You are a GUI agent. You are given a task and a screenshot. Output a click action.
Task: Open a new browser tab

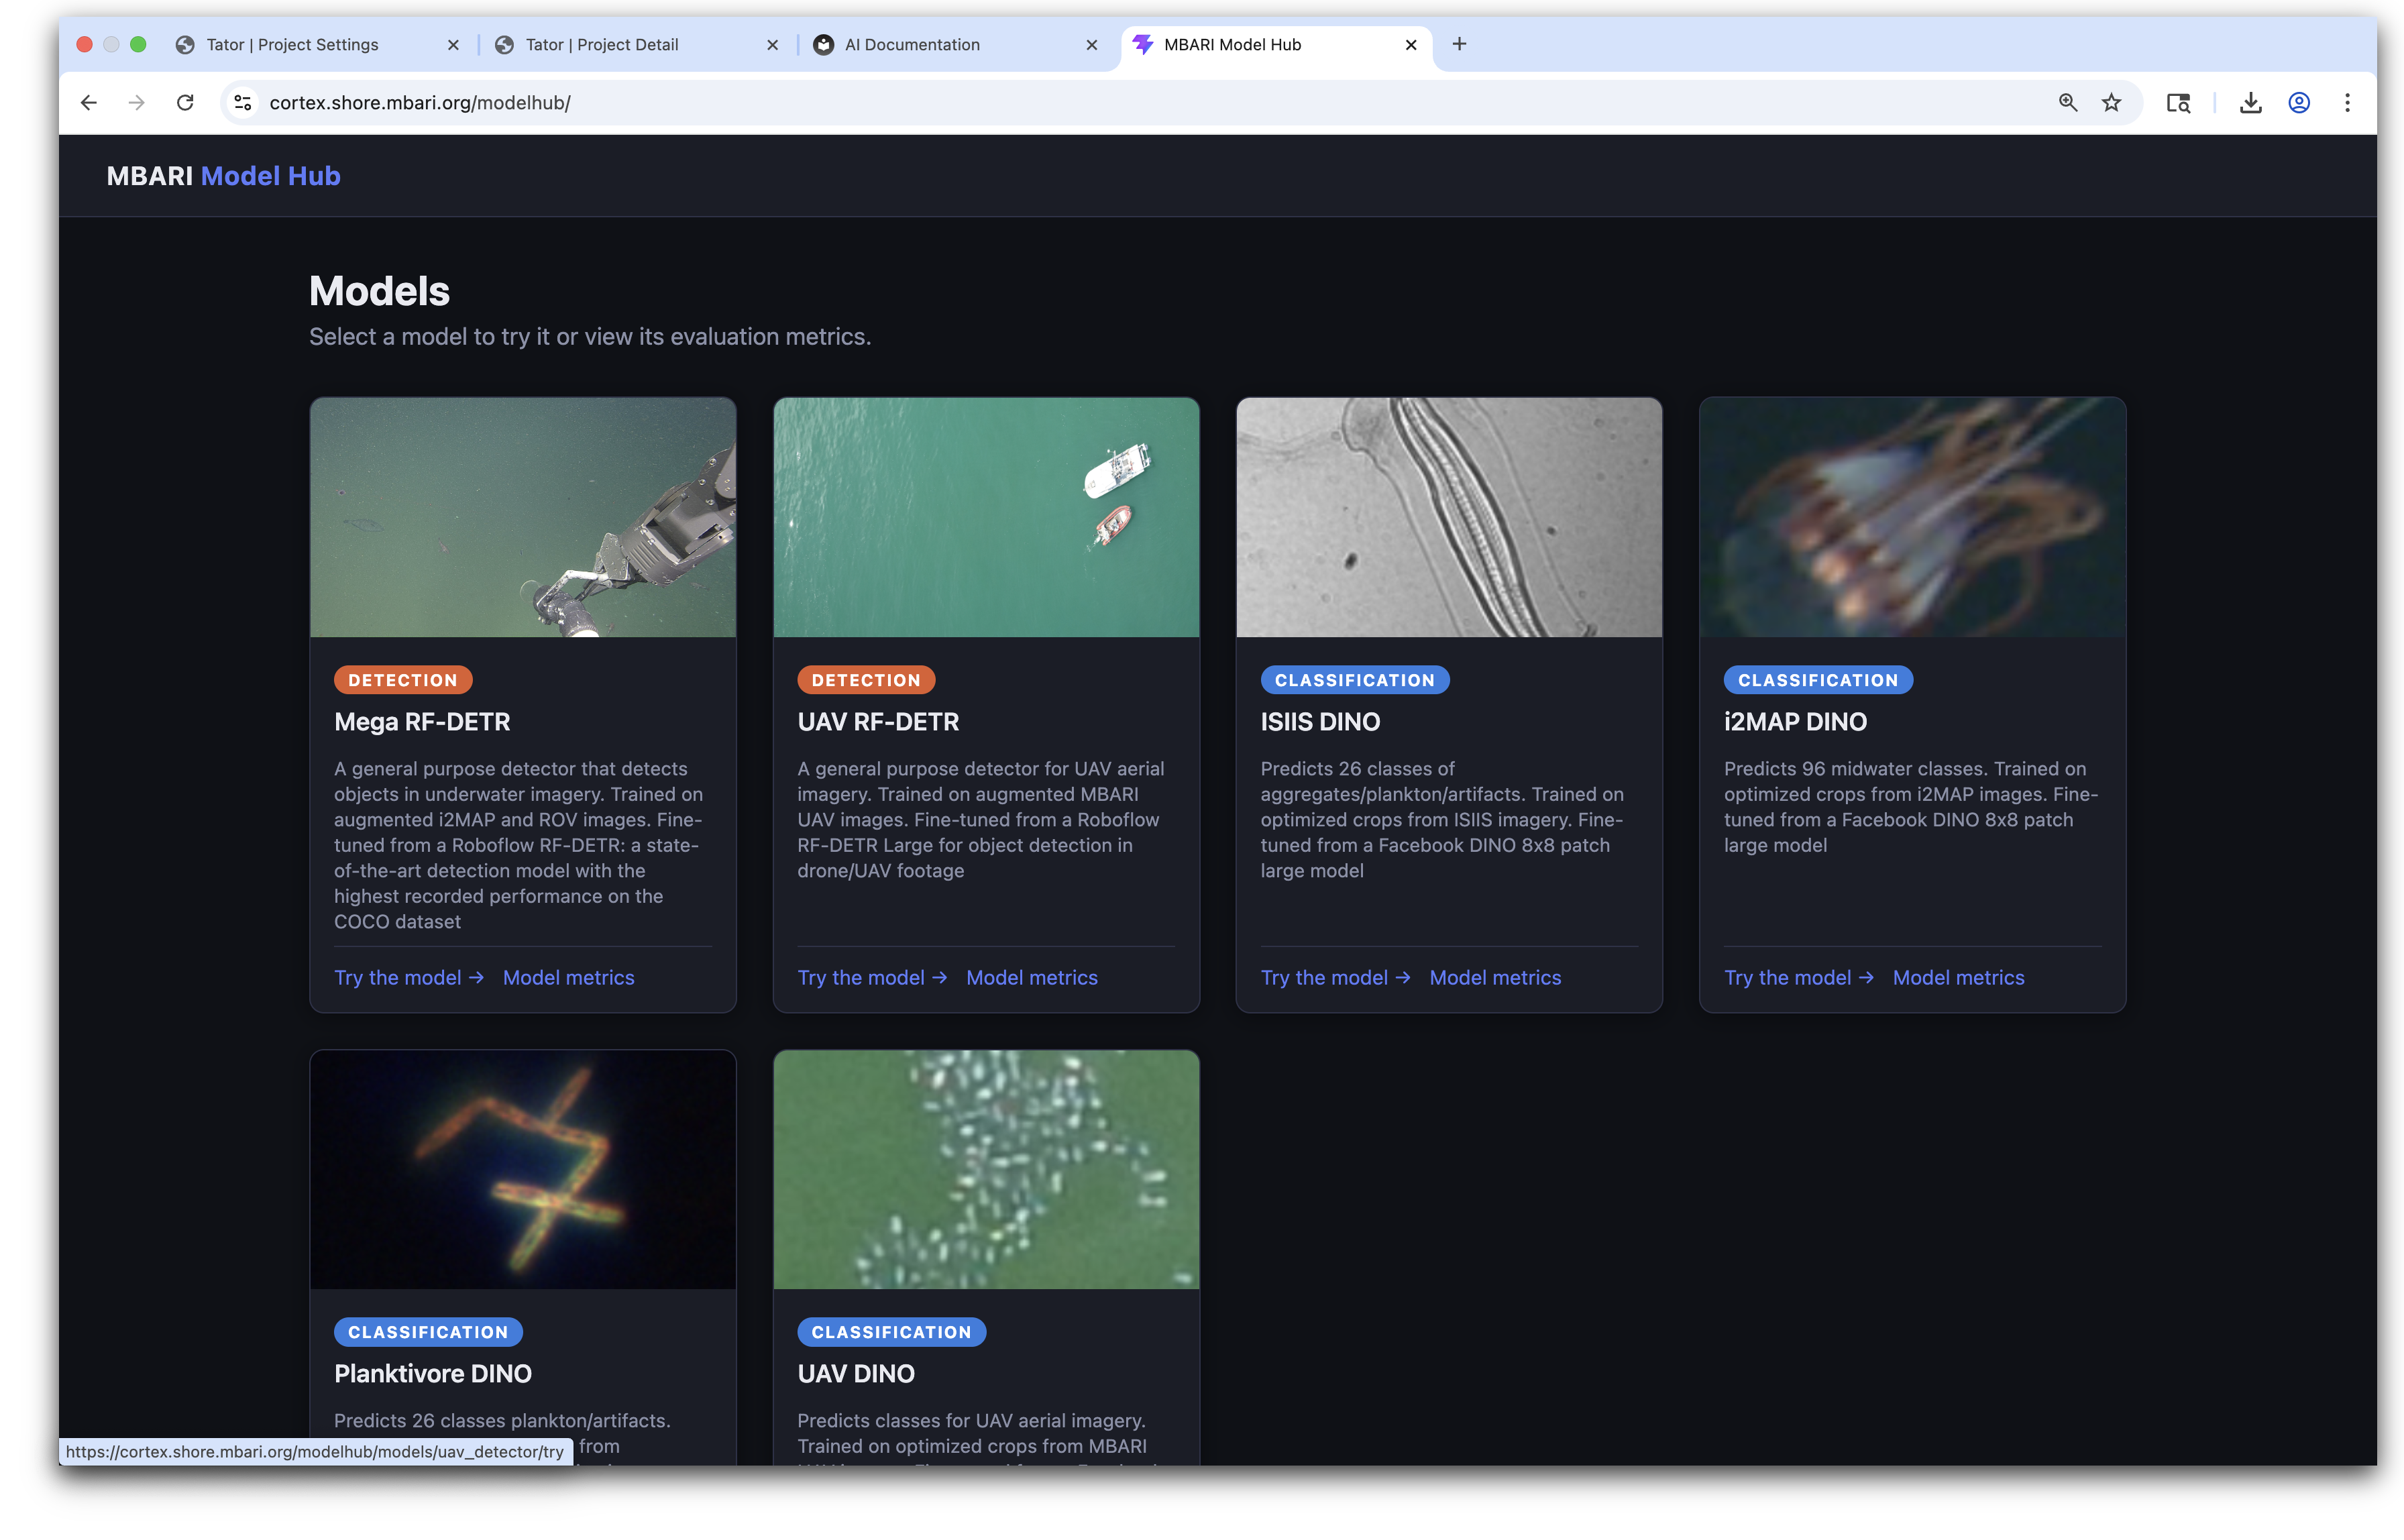pyautogui.click(x=1459, y=44)
